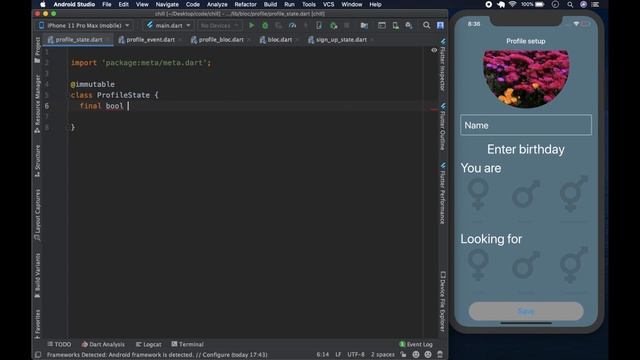Open the Flutter Performance panel

(x=442, y=193)
